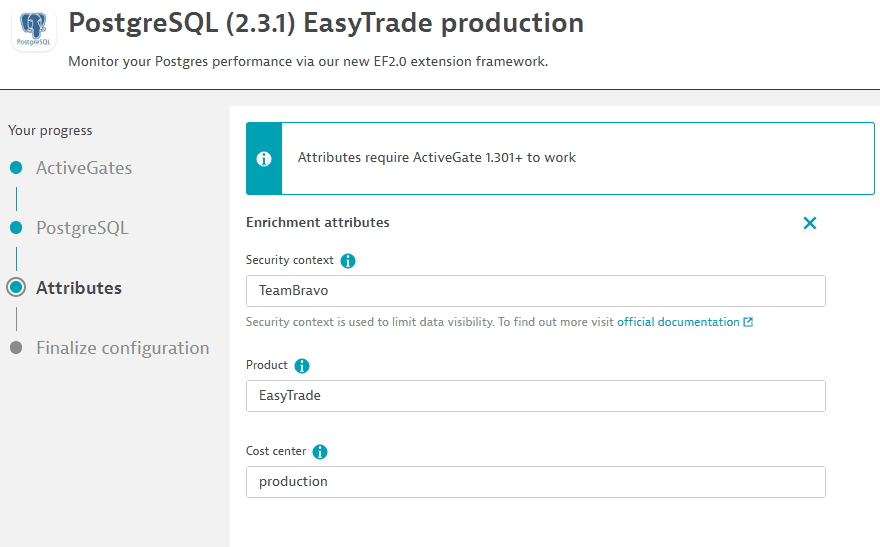
Task: Remove Enrichment attributes with the X icon
Action: pyautogui.click(x=810, y=223)
